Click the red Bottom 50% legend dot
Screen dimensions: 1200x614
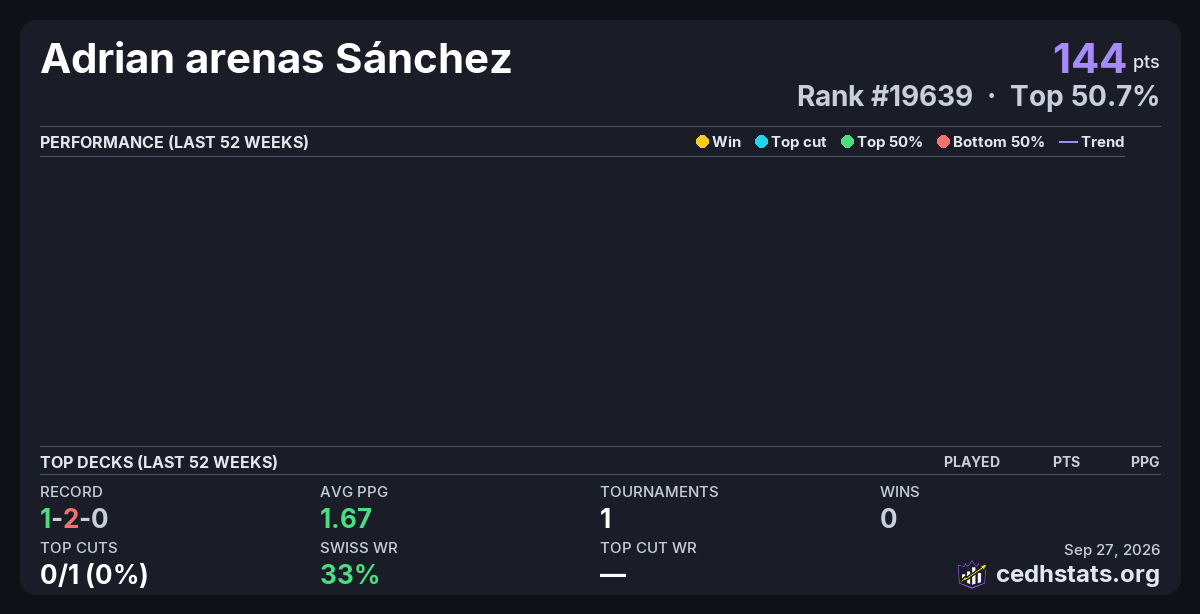943,142
